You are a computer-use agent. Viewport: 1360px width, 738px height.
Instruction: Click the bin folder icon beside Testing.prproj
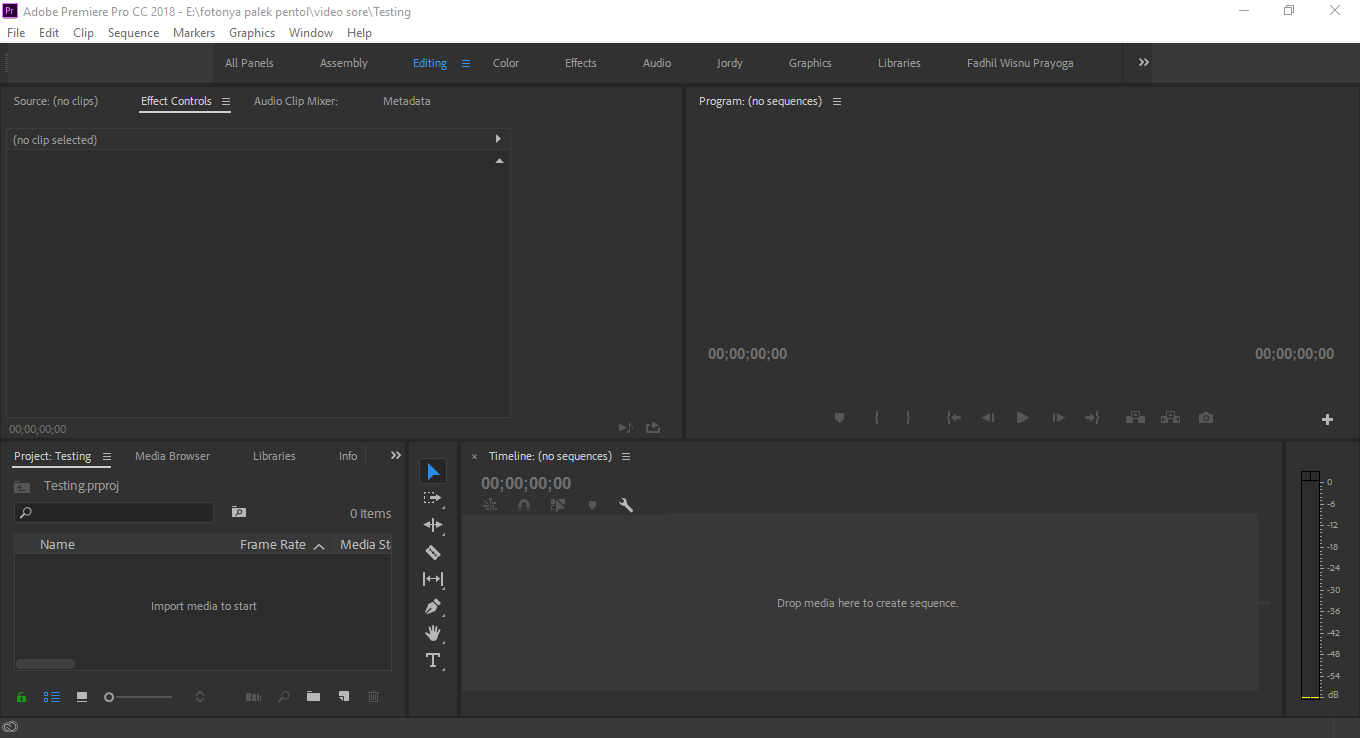[22, 487]
